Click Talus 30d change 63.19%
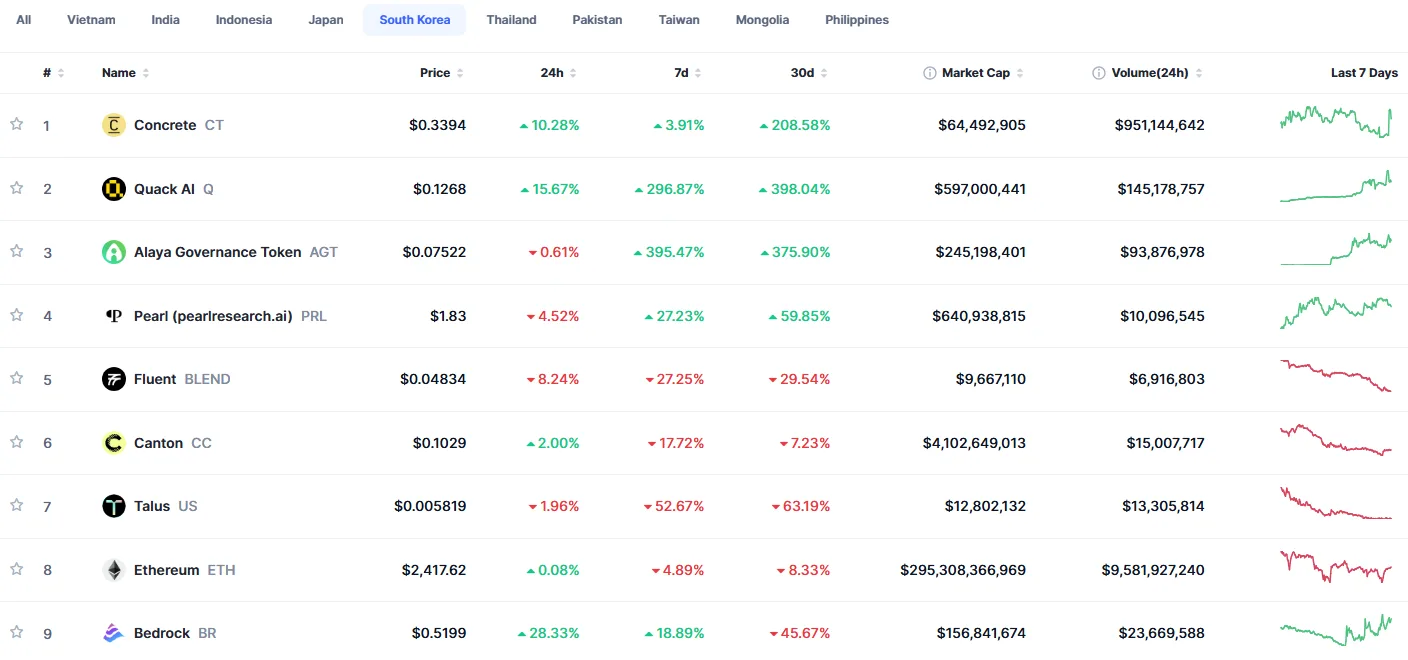Screen dimensions: 1408x660 [x=801, y=506]
